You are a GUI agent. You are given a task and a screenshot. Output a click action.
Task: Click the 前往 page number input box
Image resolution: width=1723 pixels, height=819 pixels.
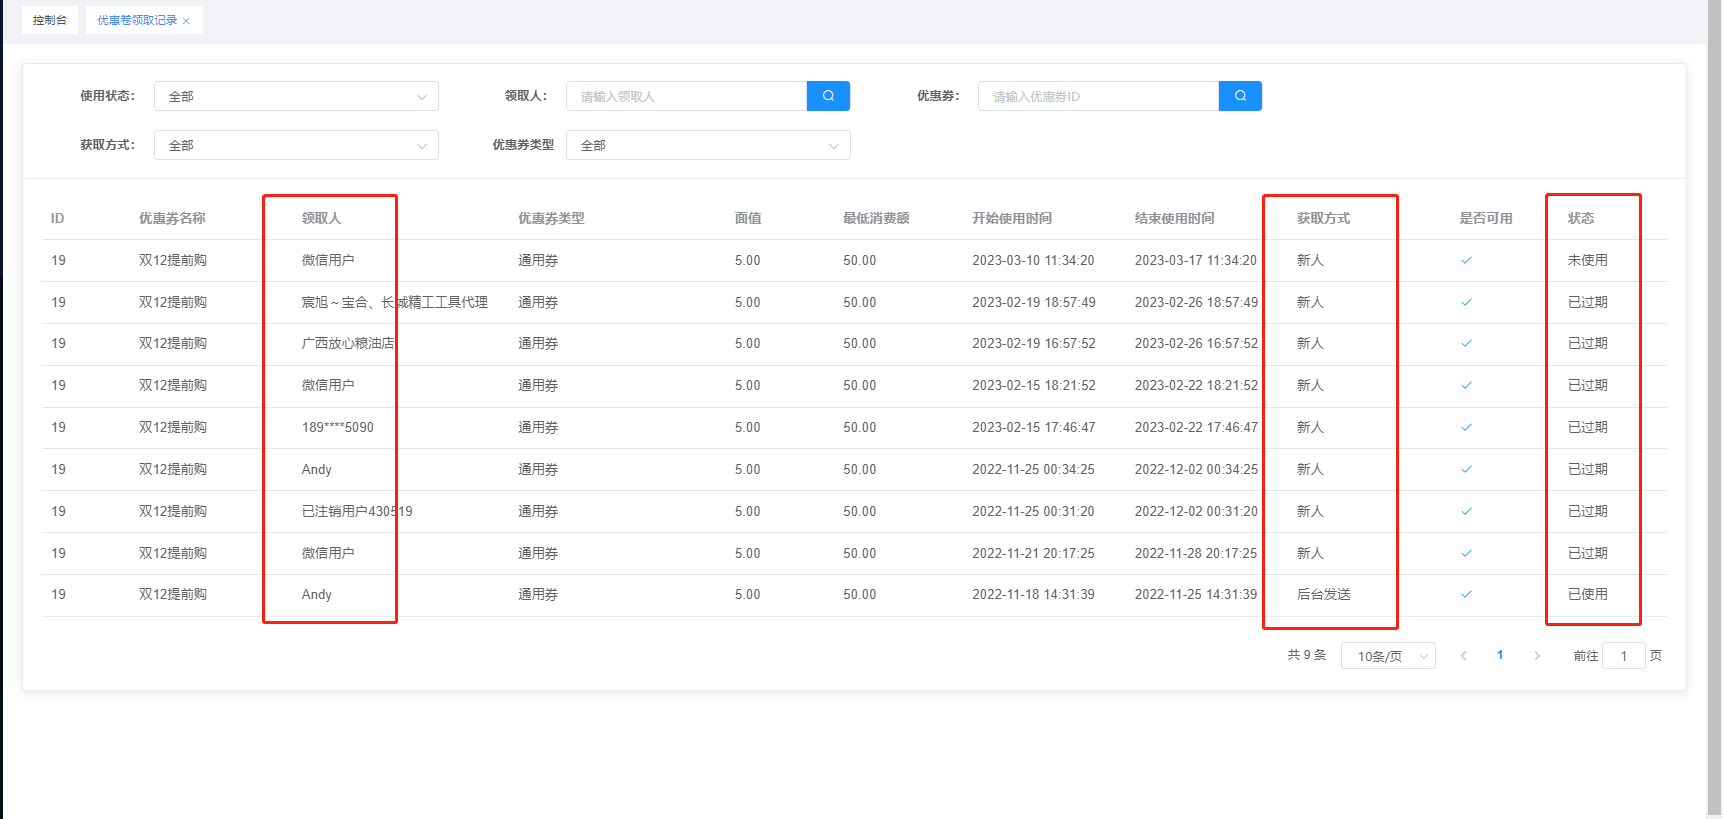[1623, 656]
